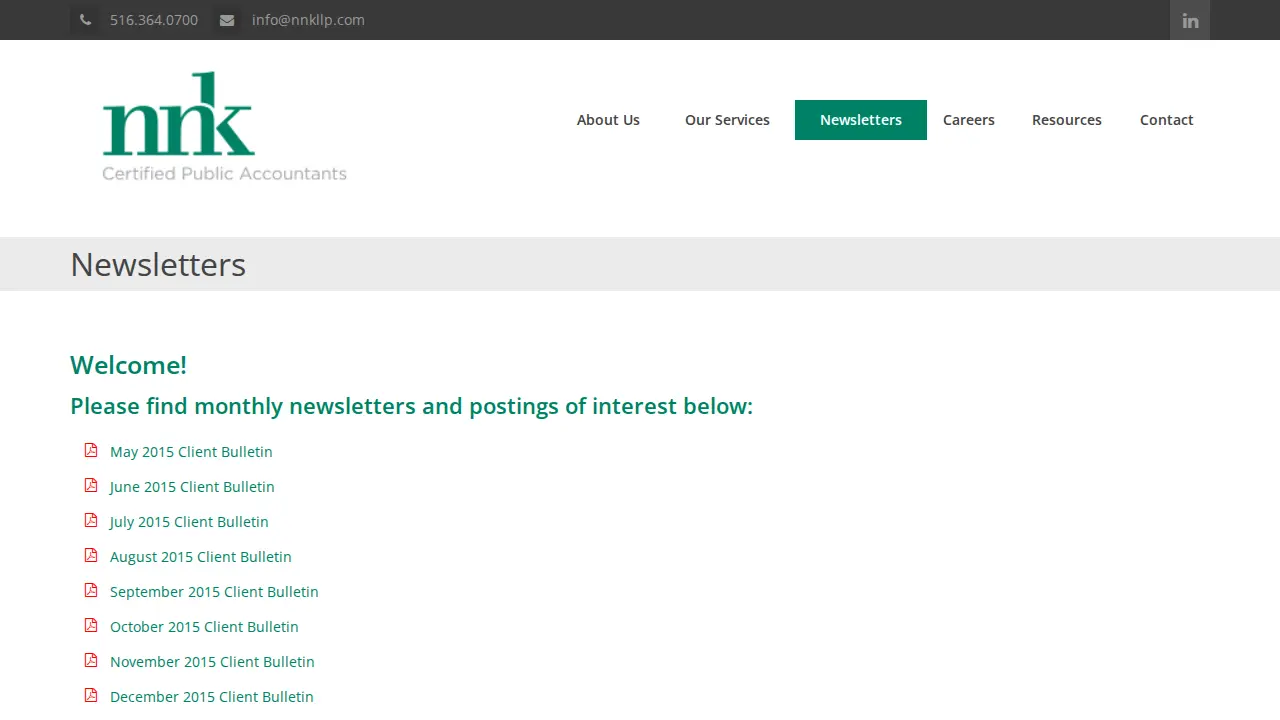Image resolution: width=1280 pixels, height=720 pixels.
Task: Click PDF icon beside September 2015 bulletin
Action: [x=91, y=590]
